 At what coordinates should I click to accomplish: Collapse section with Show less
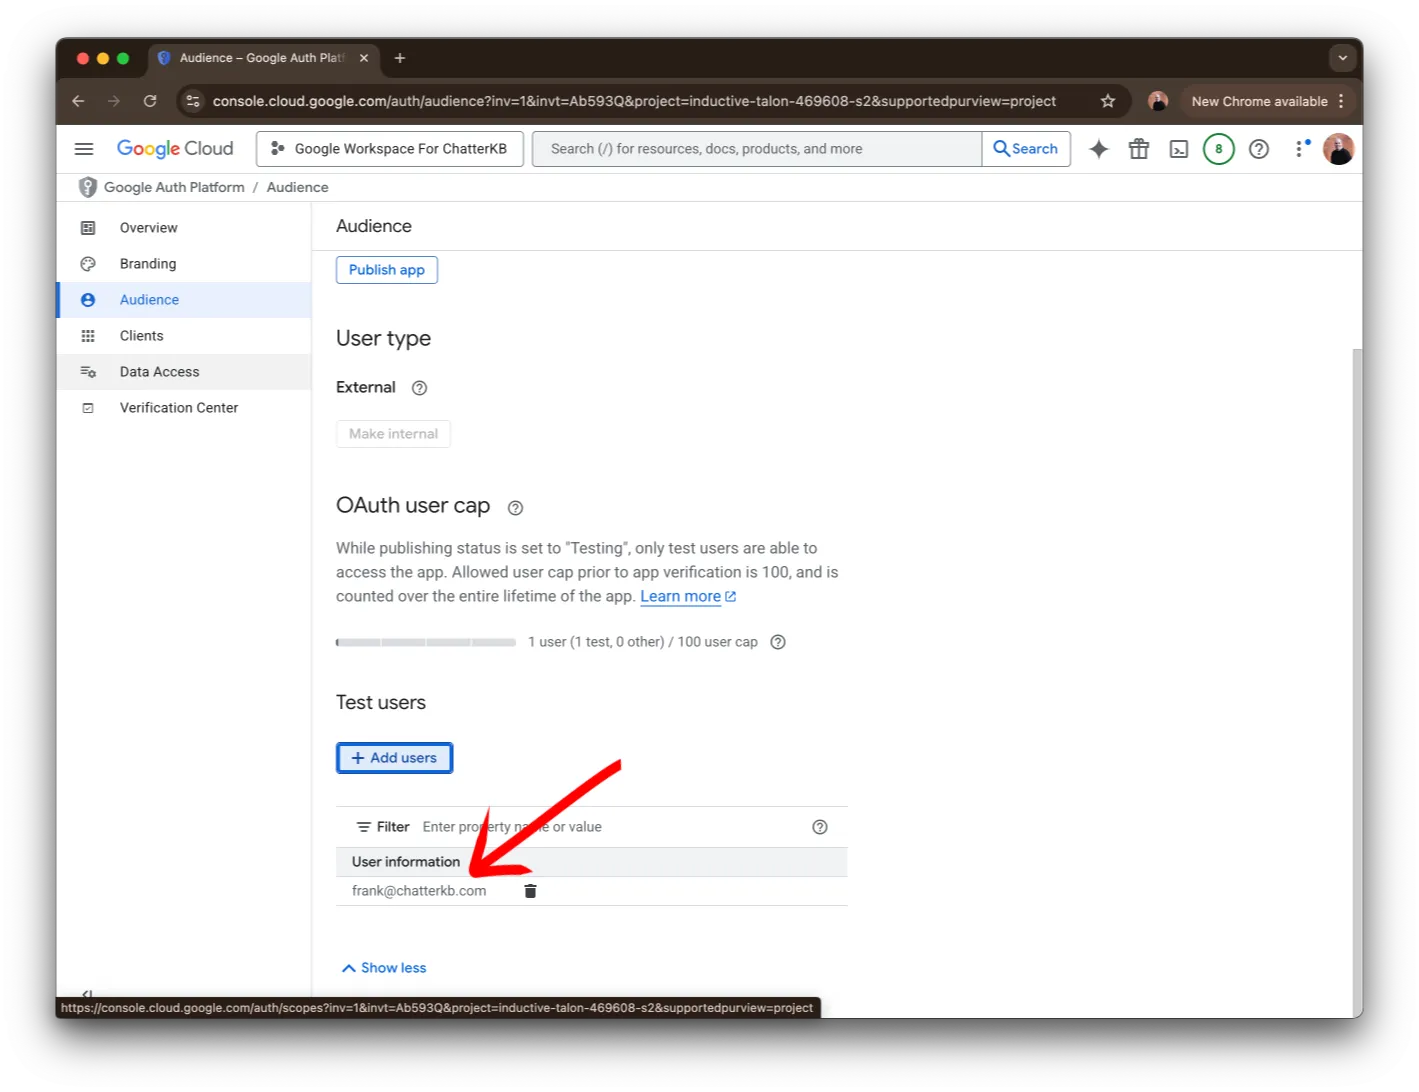(x=384, y=968)
